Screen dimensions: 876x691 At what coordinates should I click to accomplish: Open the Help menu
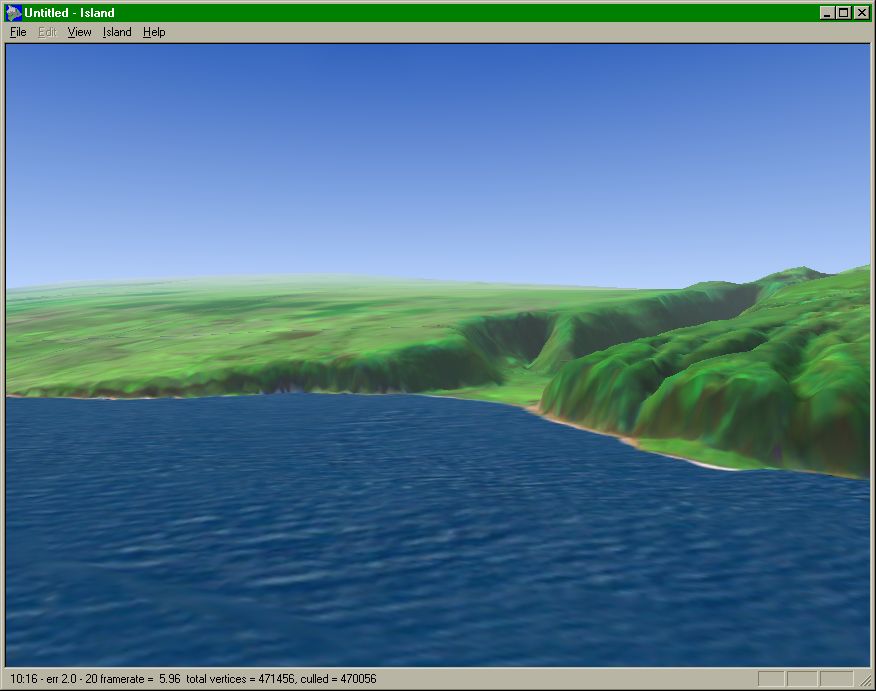tap(154, 32)
